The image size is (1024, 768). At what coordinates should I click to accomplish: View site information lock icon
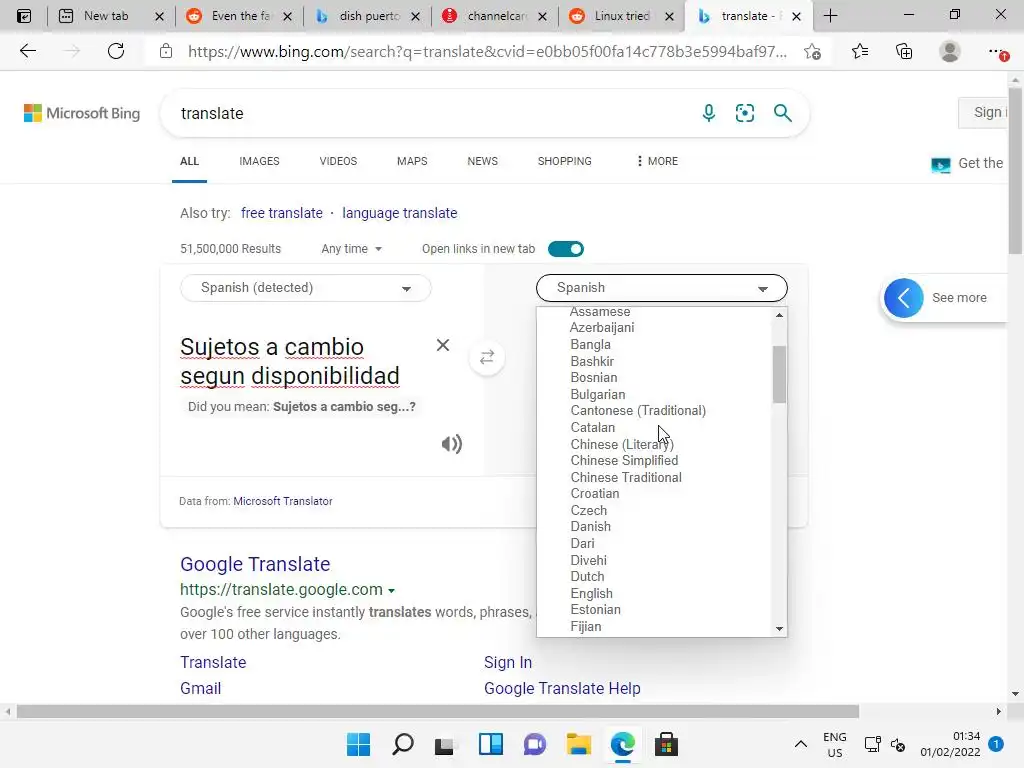(x=166, y=51)
